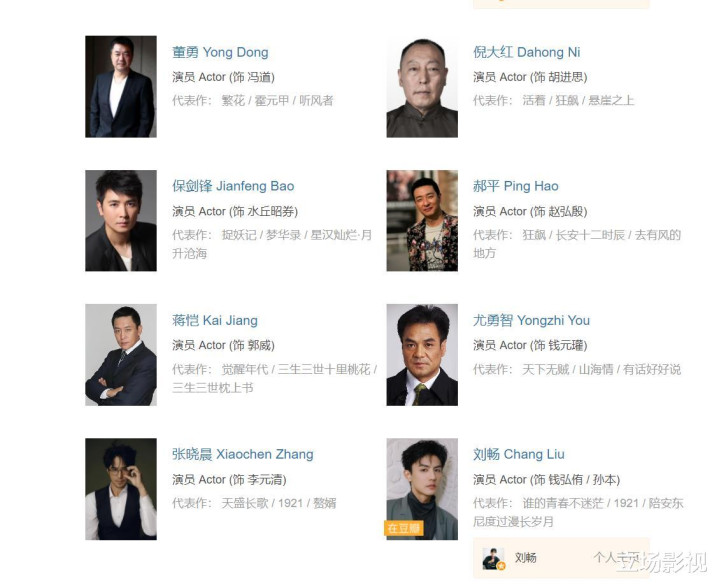Click the 刘畅 username in the bottom card

[x=525, y=558]
